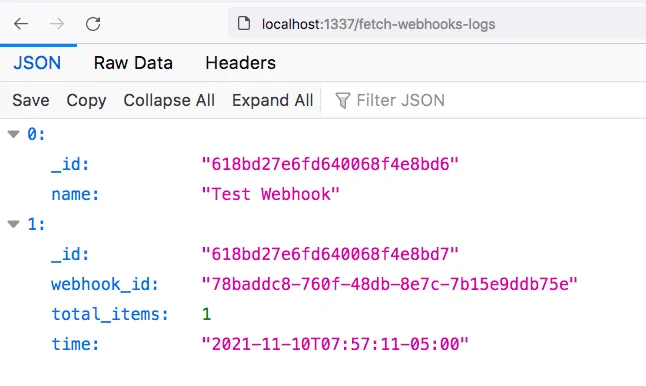Image resolution: width=646 pixels, height=386 pixels.
Task: Switch to the JSON tab
Action: [x=37, y=63]
